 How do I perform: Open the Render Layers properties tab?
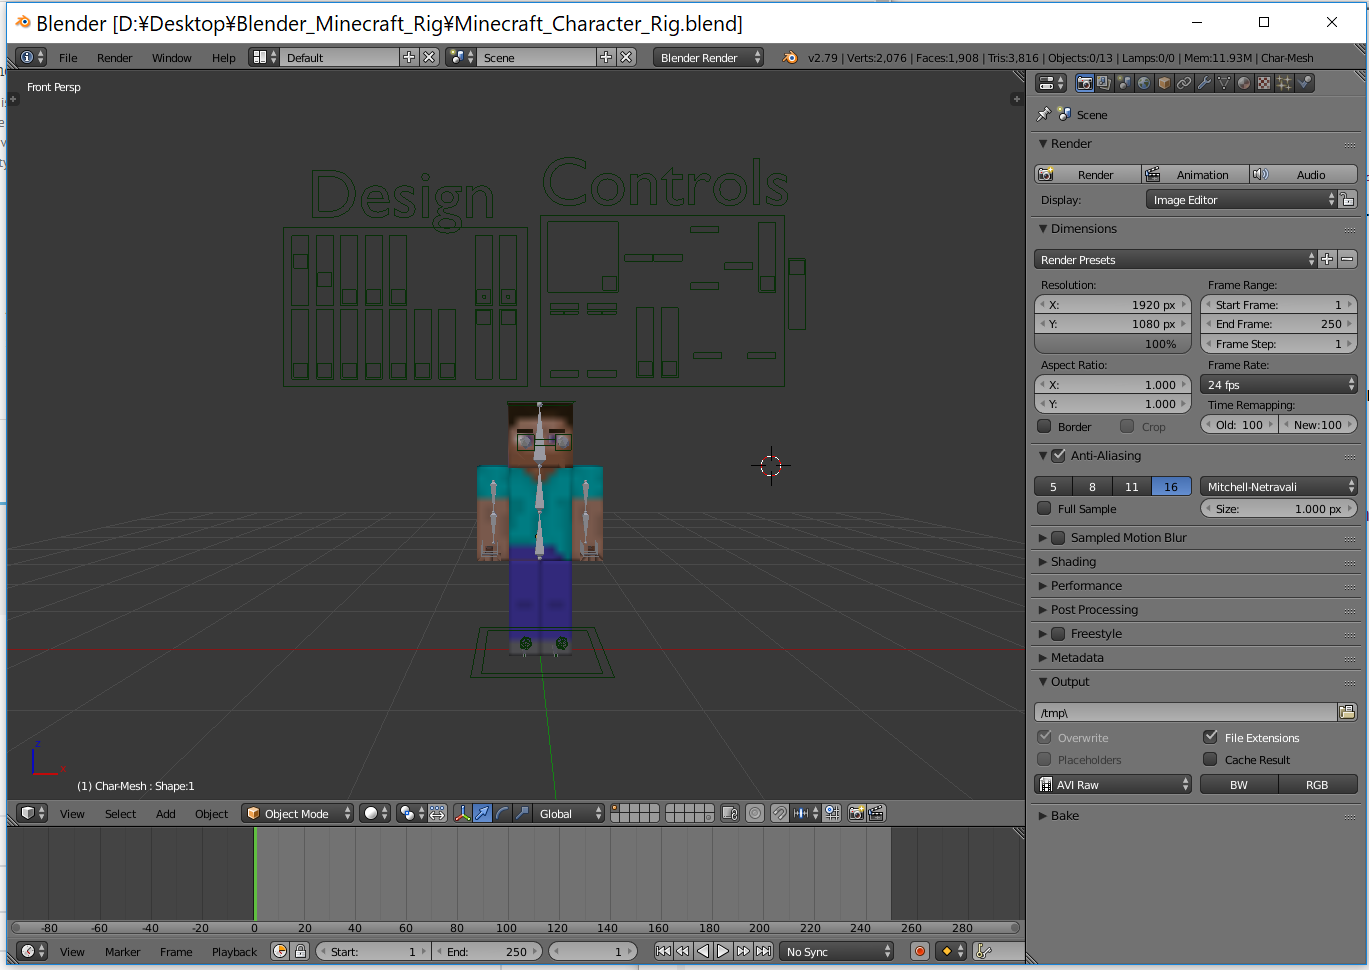pos(1104,83)
